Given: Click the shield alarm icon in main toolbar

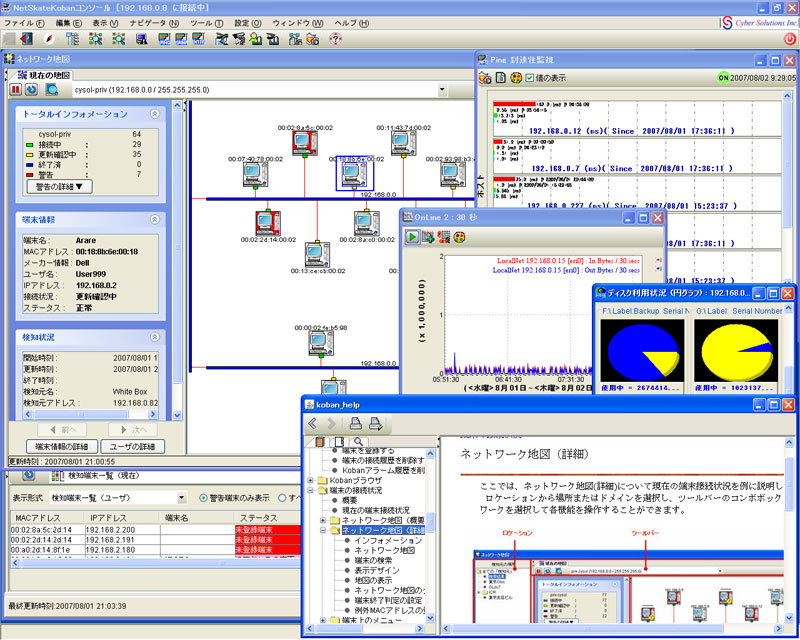Looking at the screenshot, I should pos(312,39).
